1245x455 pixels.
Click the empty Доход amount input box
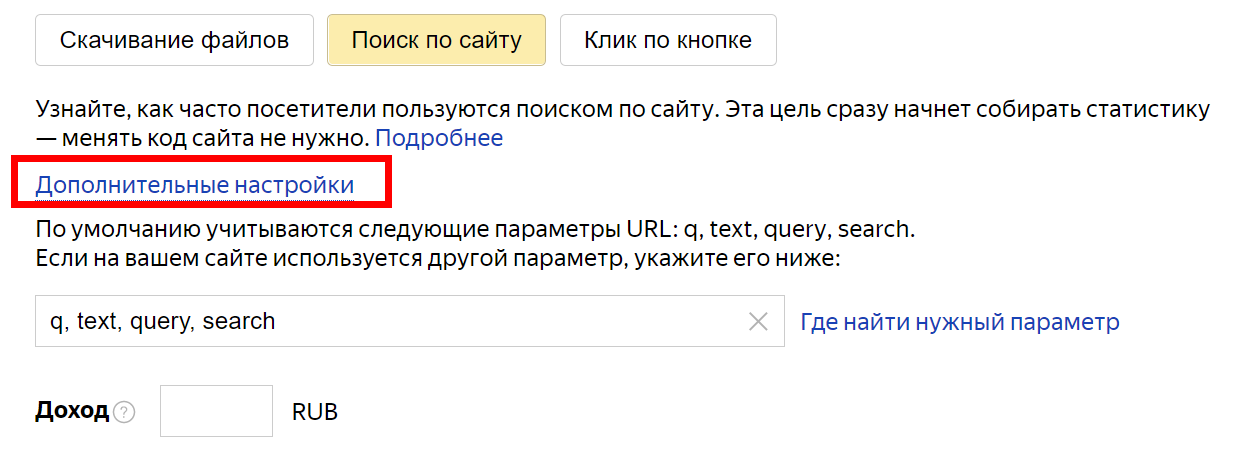(216, 411)
